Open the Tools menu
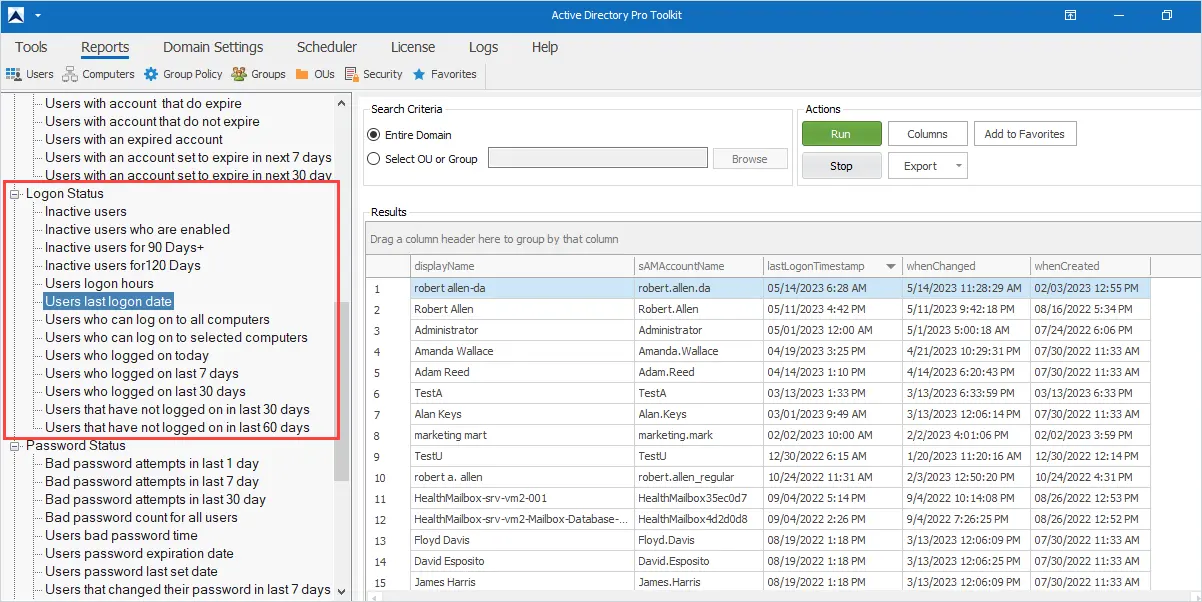Screen dimensions: 1202x602 tap(31, 47)
